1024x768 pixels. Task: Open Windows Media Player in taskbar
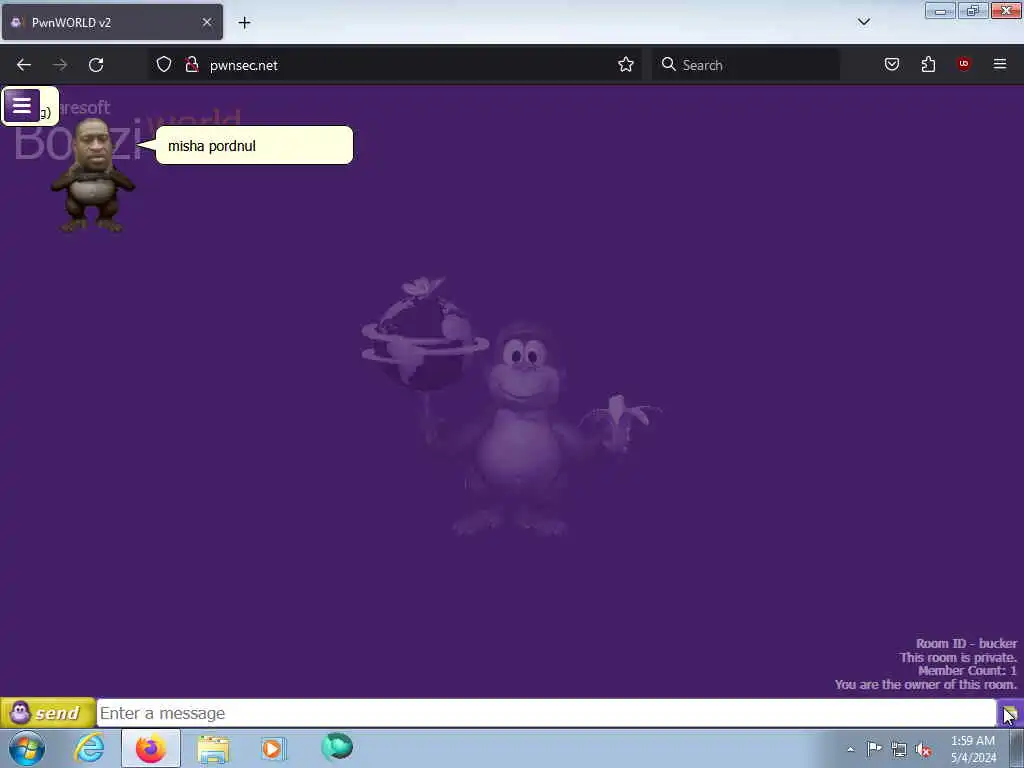click(x=274, y=749)
